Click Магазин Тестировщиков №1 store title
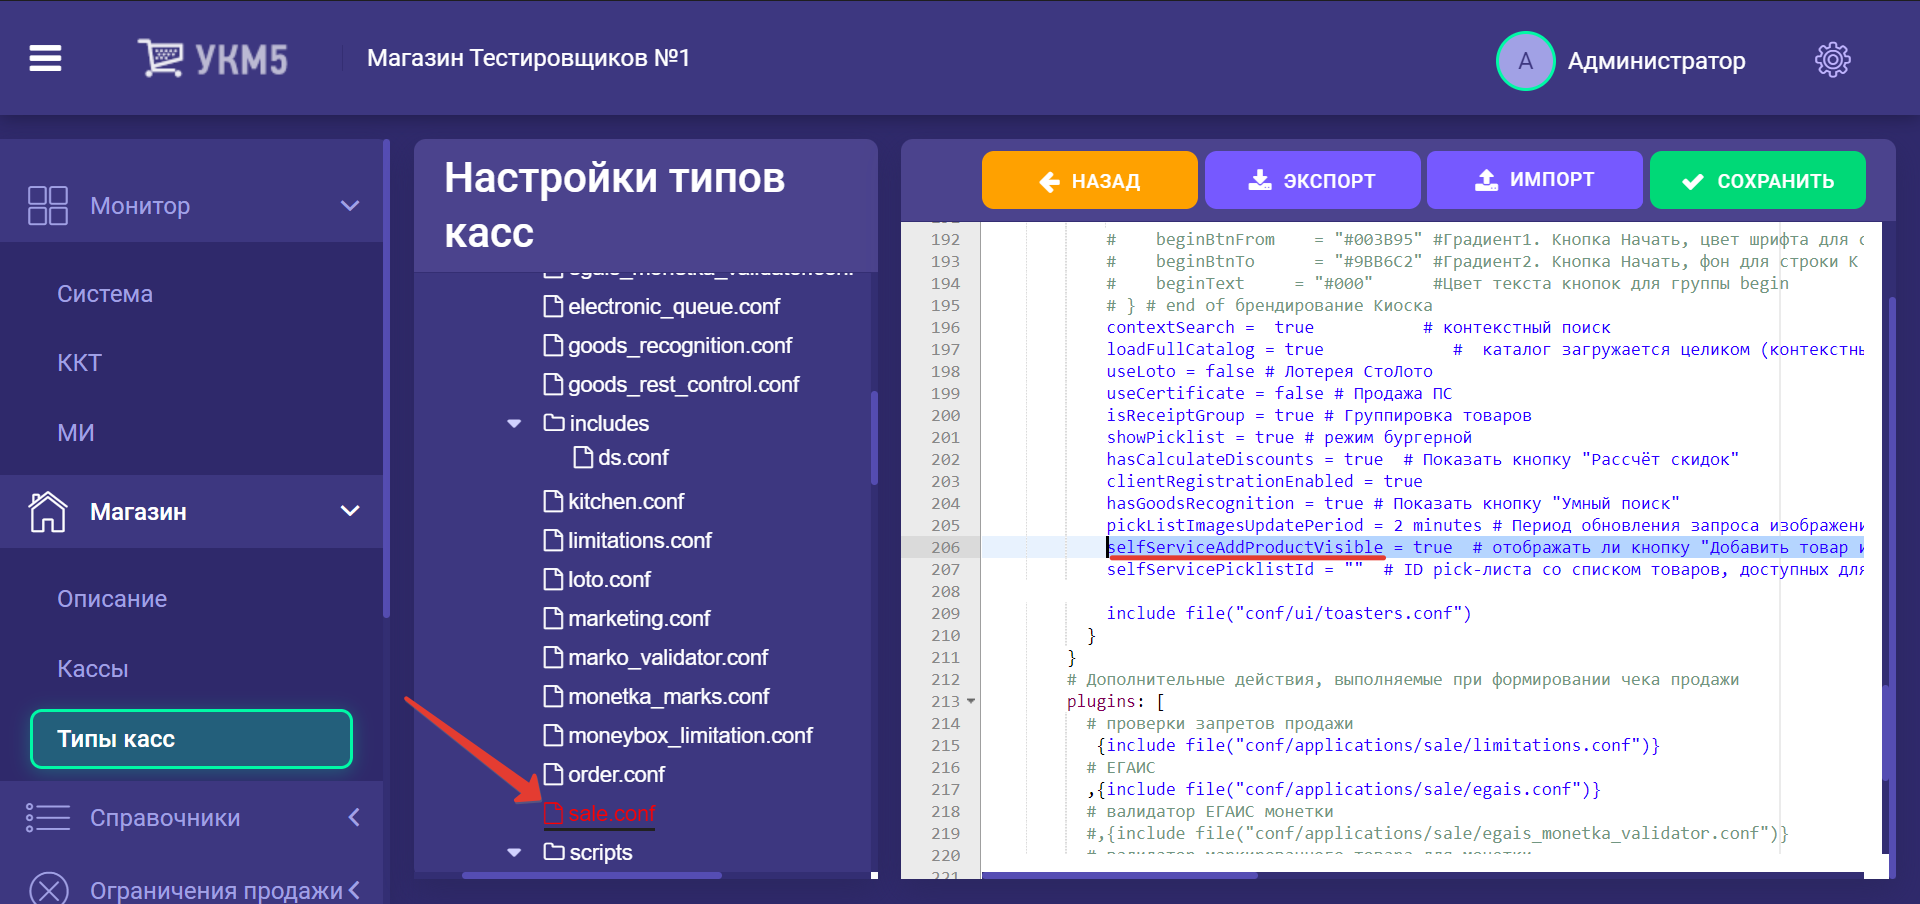This screenshot has height=904, width=1920. (x=528, y=58)
